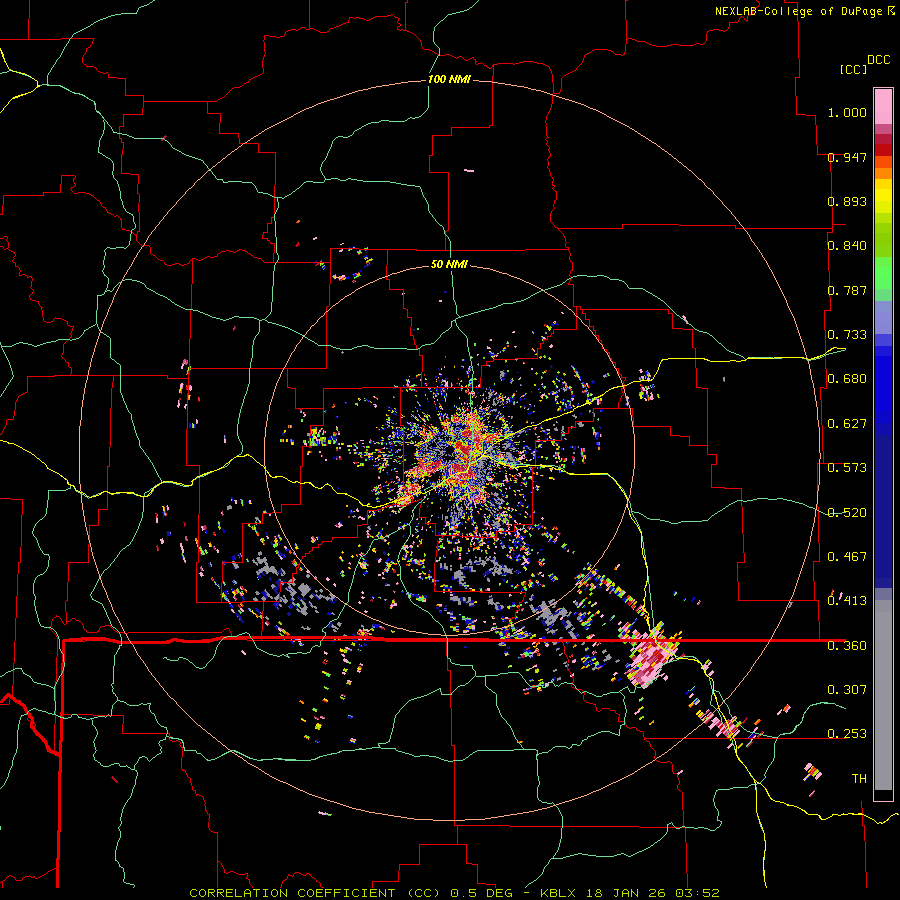900x900 pixels.
Task: Click the 0.573 scale value
Action: coord(847,468)
